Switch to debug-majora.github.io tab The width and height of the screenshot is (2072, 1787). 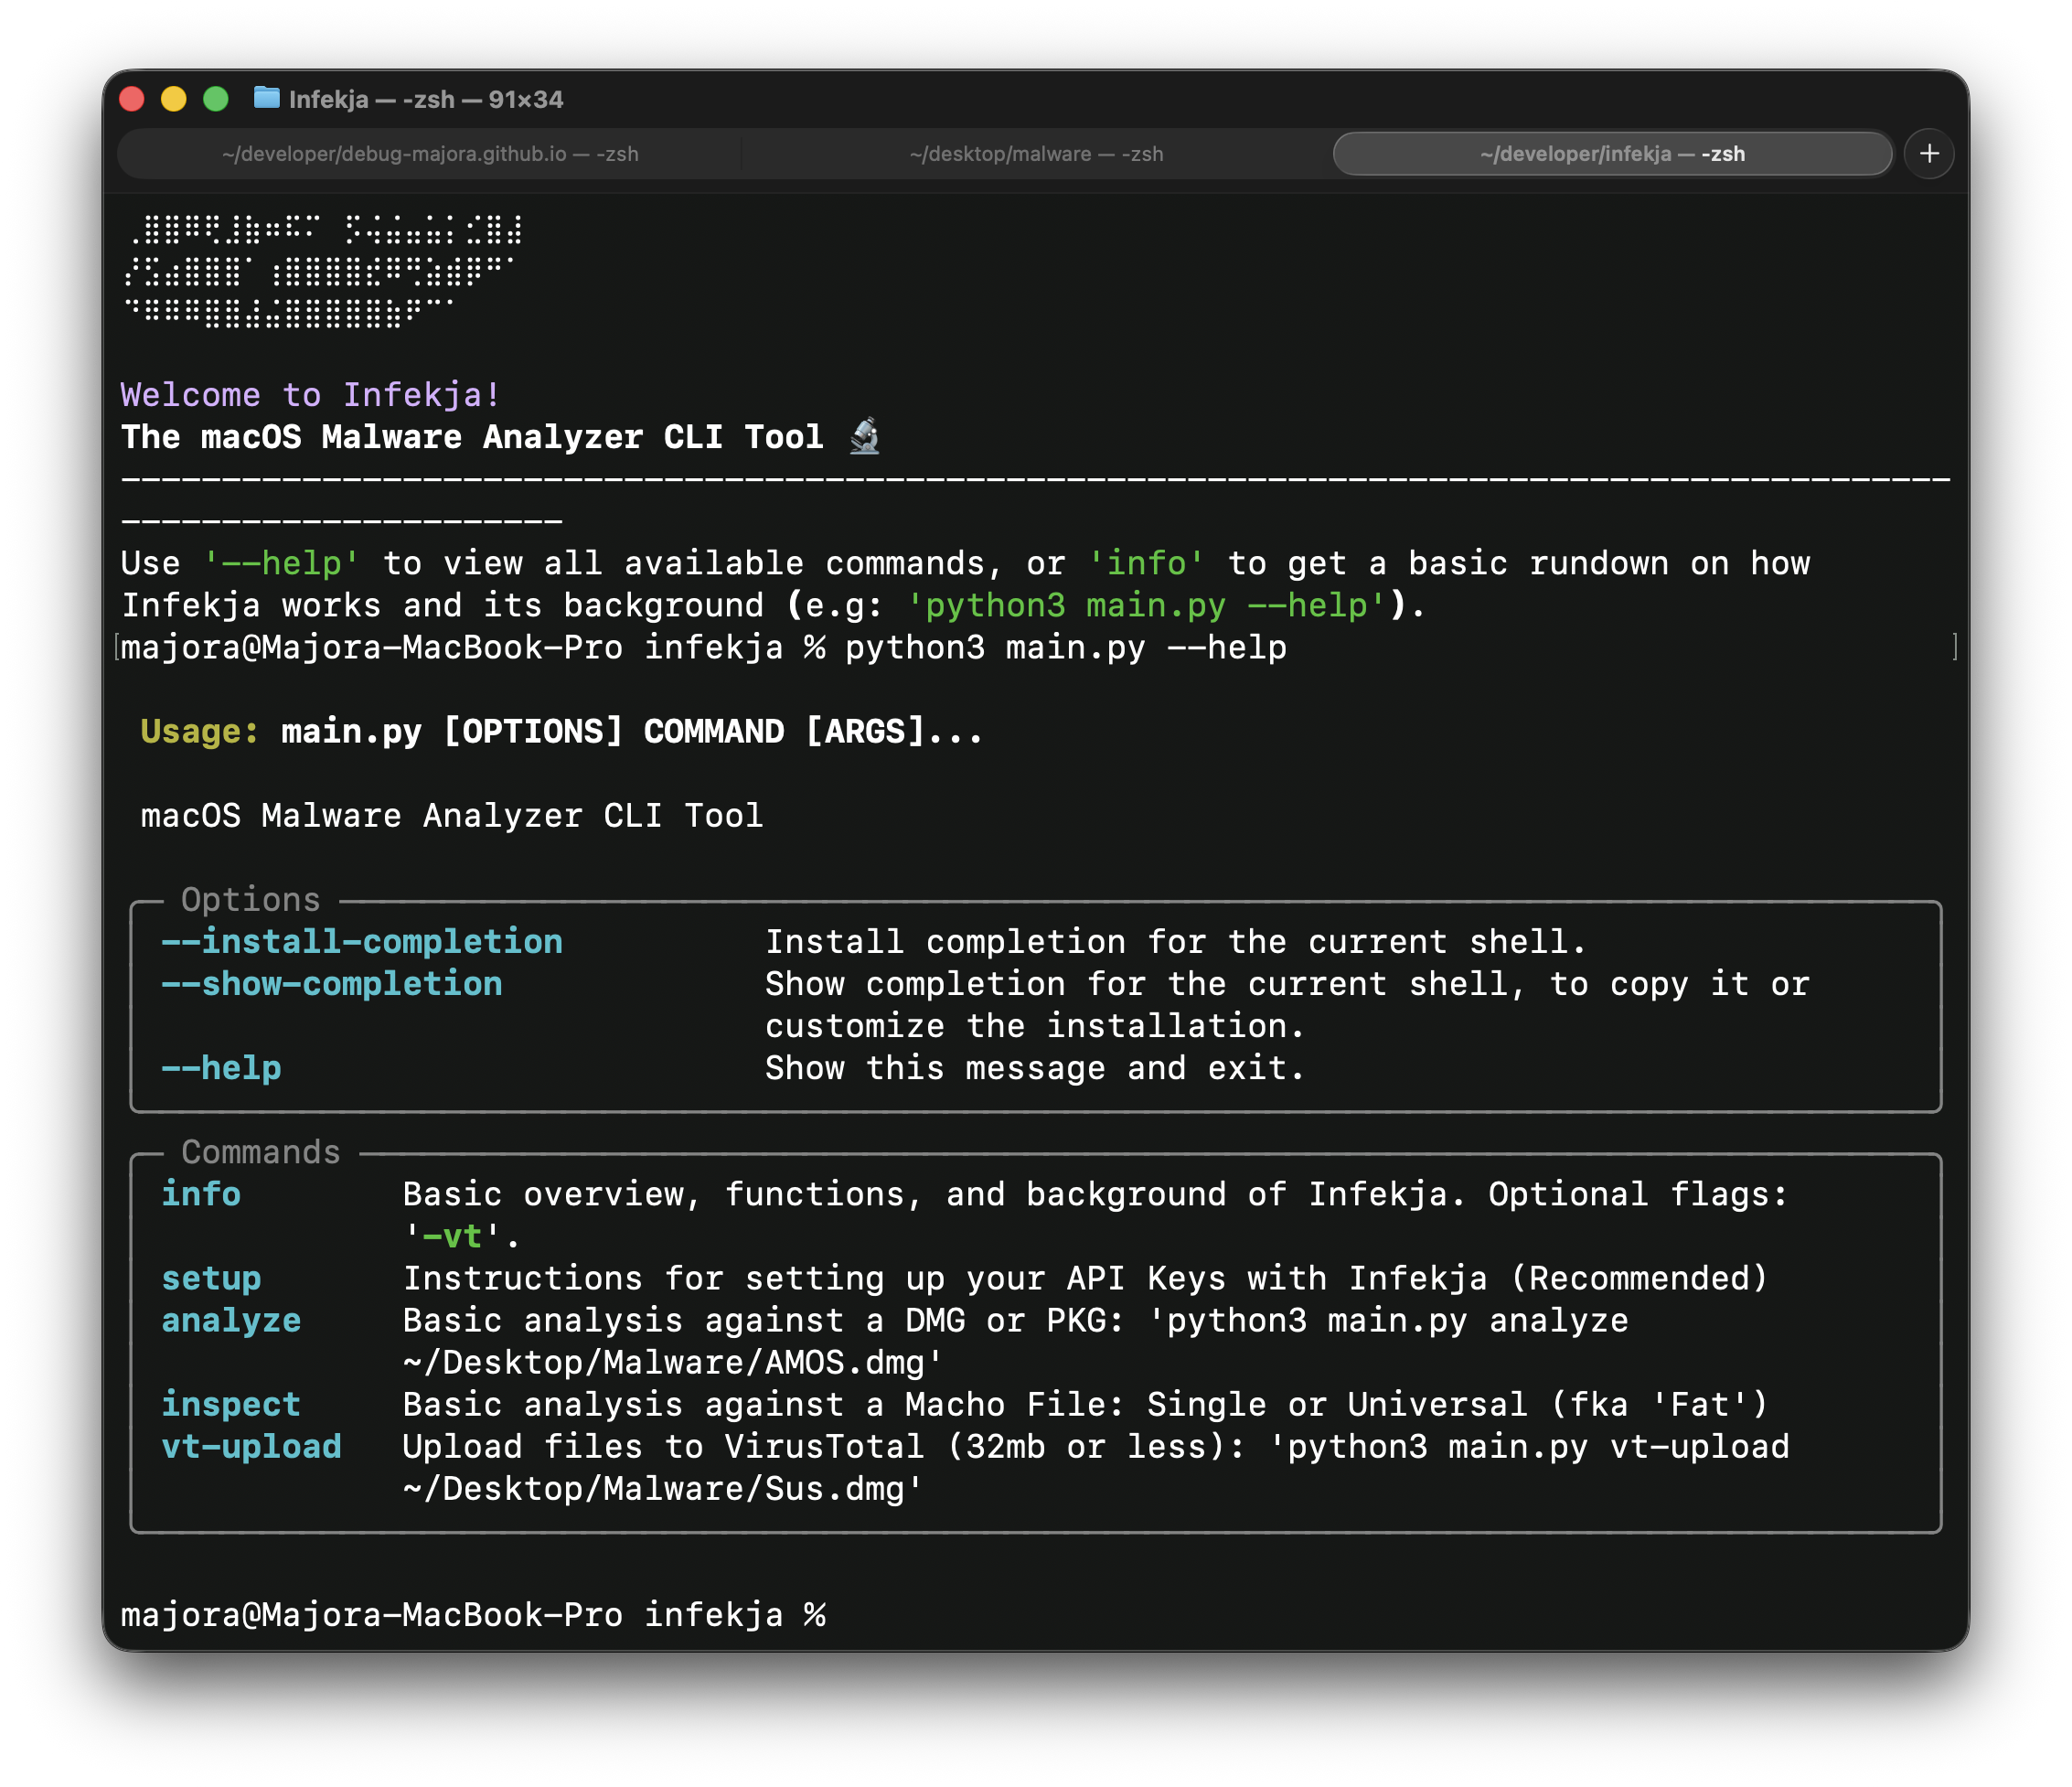[430, 154]
